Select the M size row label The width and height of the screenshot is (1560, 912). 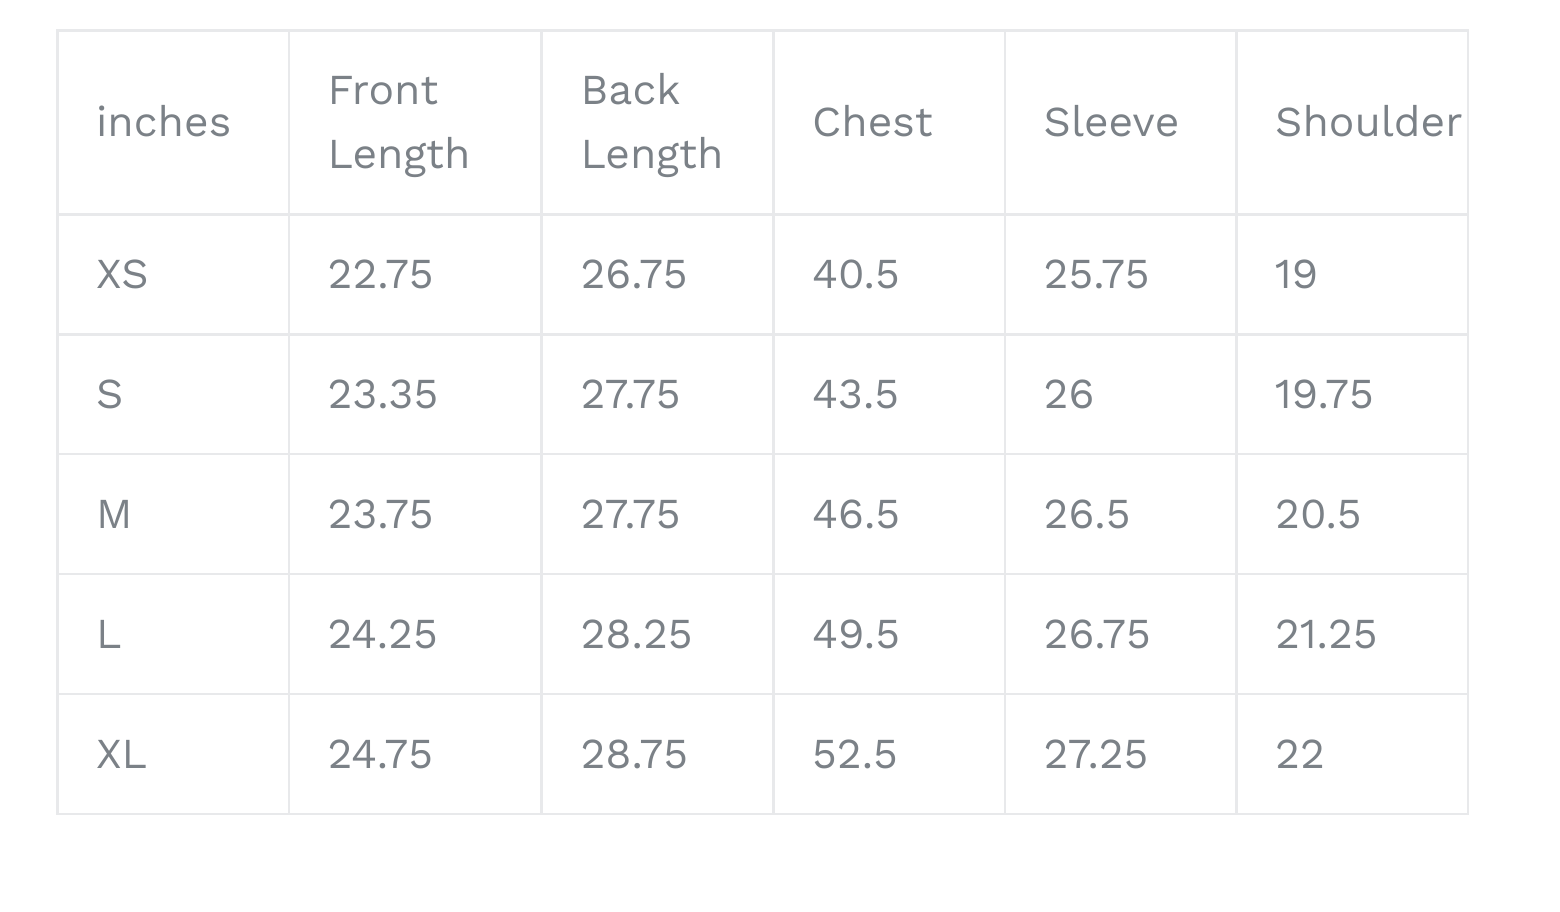pyautogui.click(x=114, y=514)
